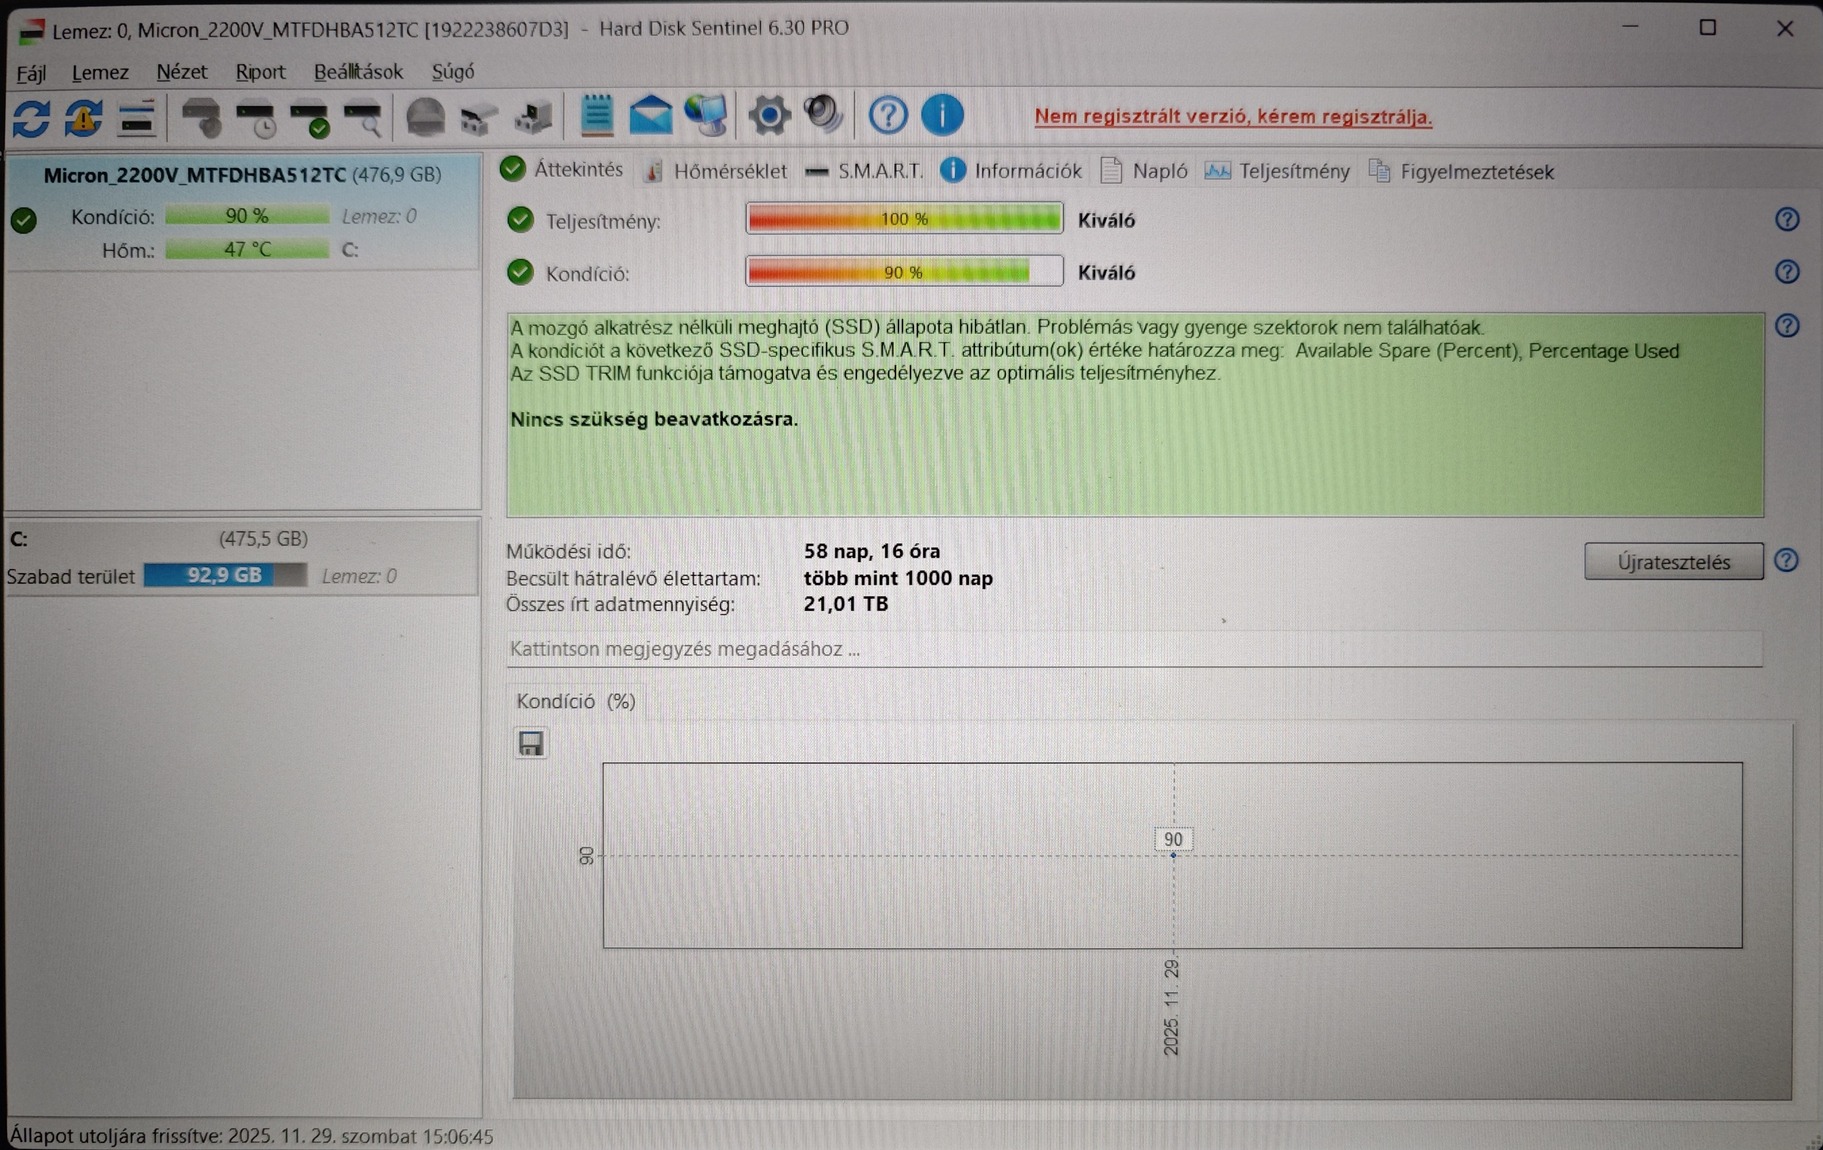Switch to the Teljesítmény tab
1823x1150 pixels.
1277,171
